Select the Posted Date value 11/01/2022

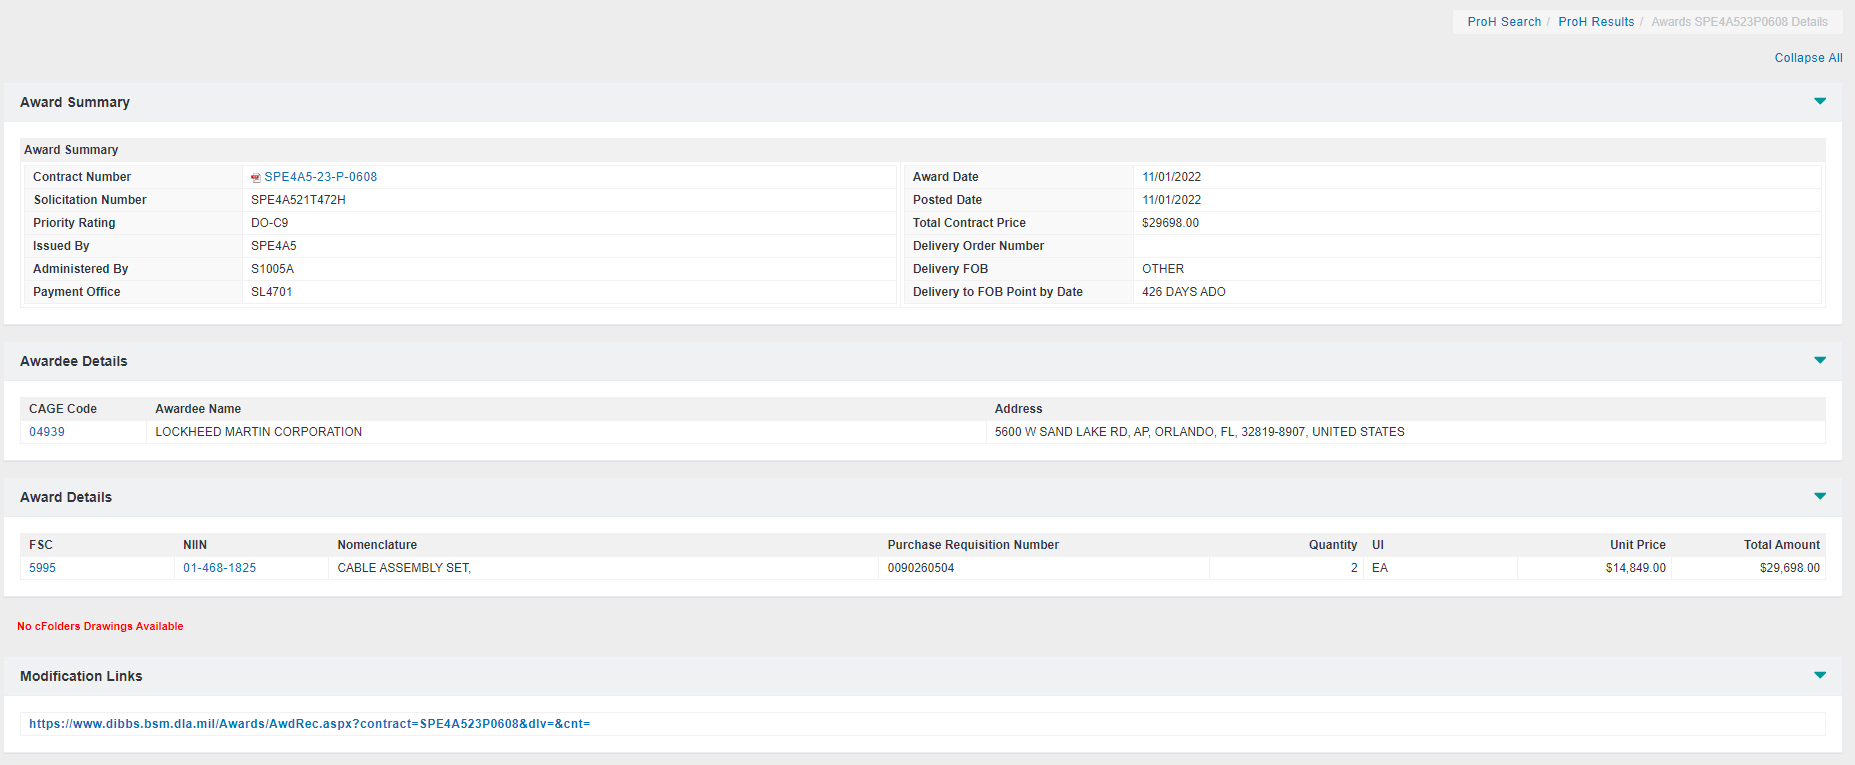[x=1171, y=200]
